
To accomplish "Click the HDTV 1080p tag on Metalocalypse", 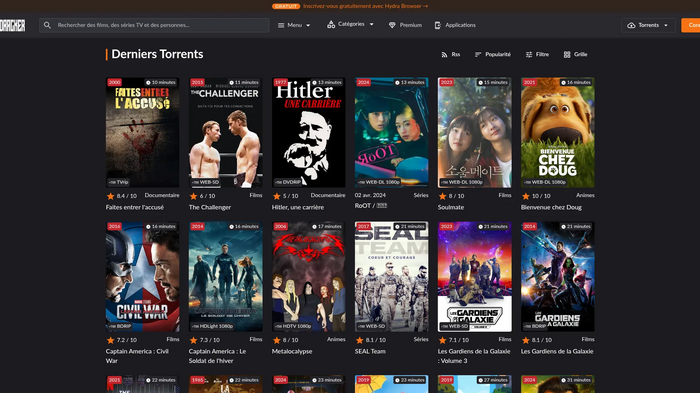I will [293, 326].
